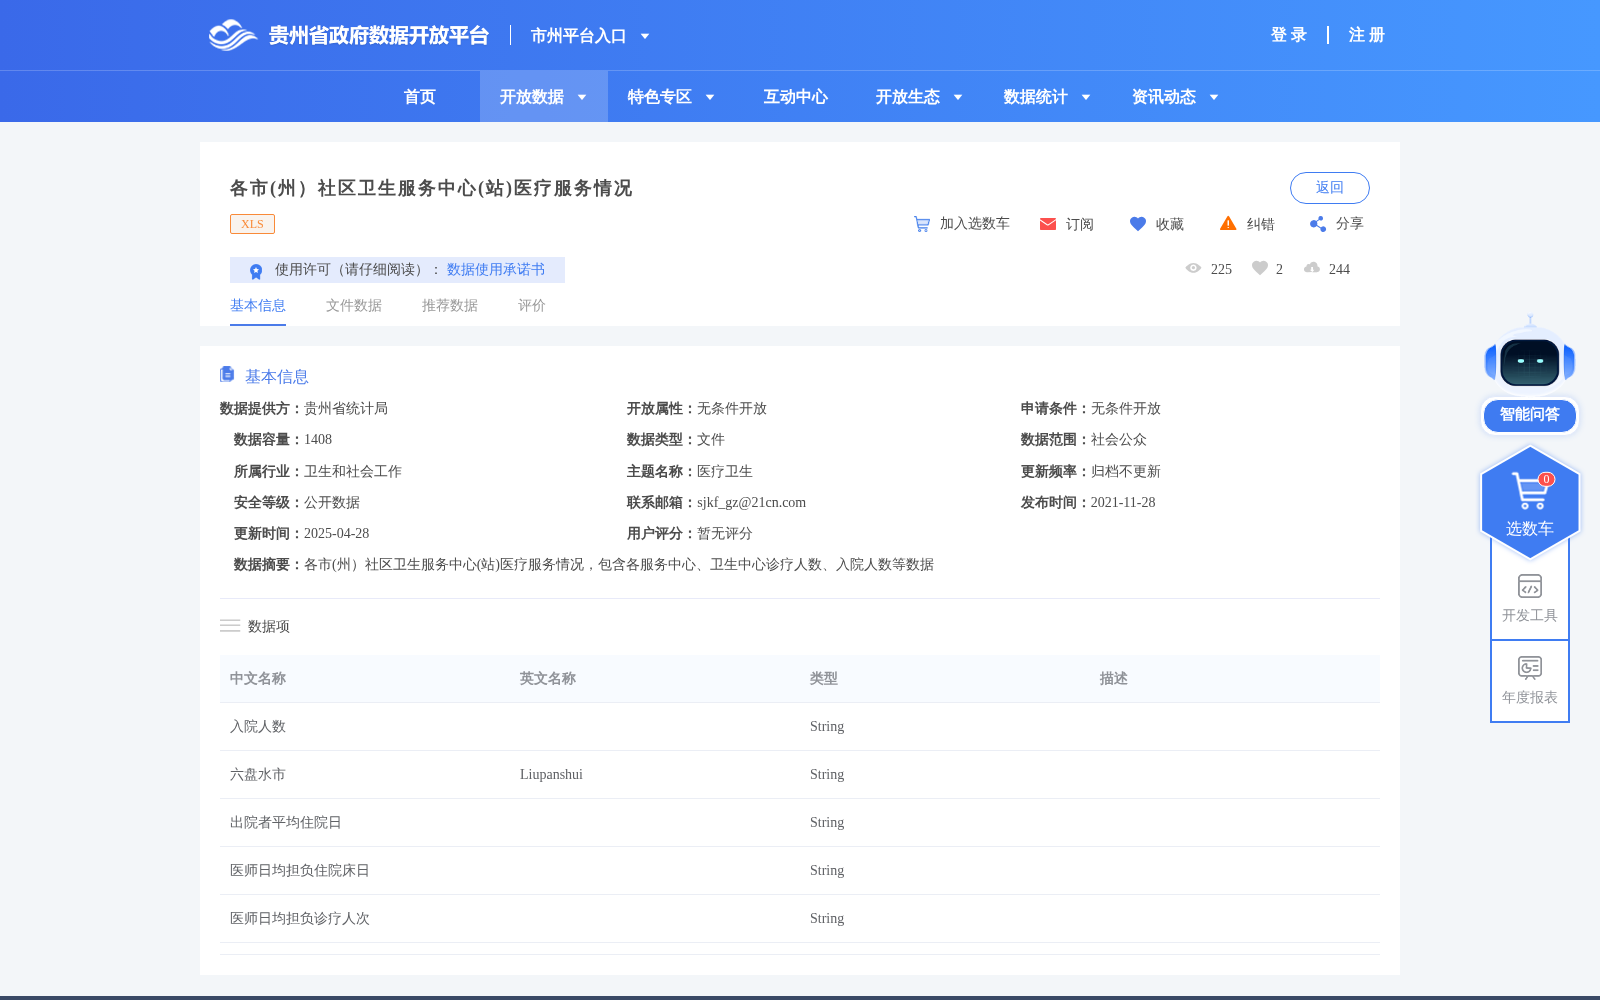Expand the 数据统计 menu arrow

pos(1086,97)
